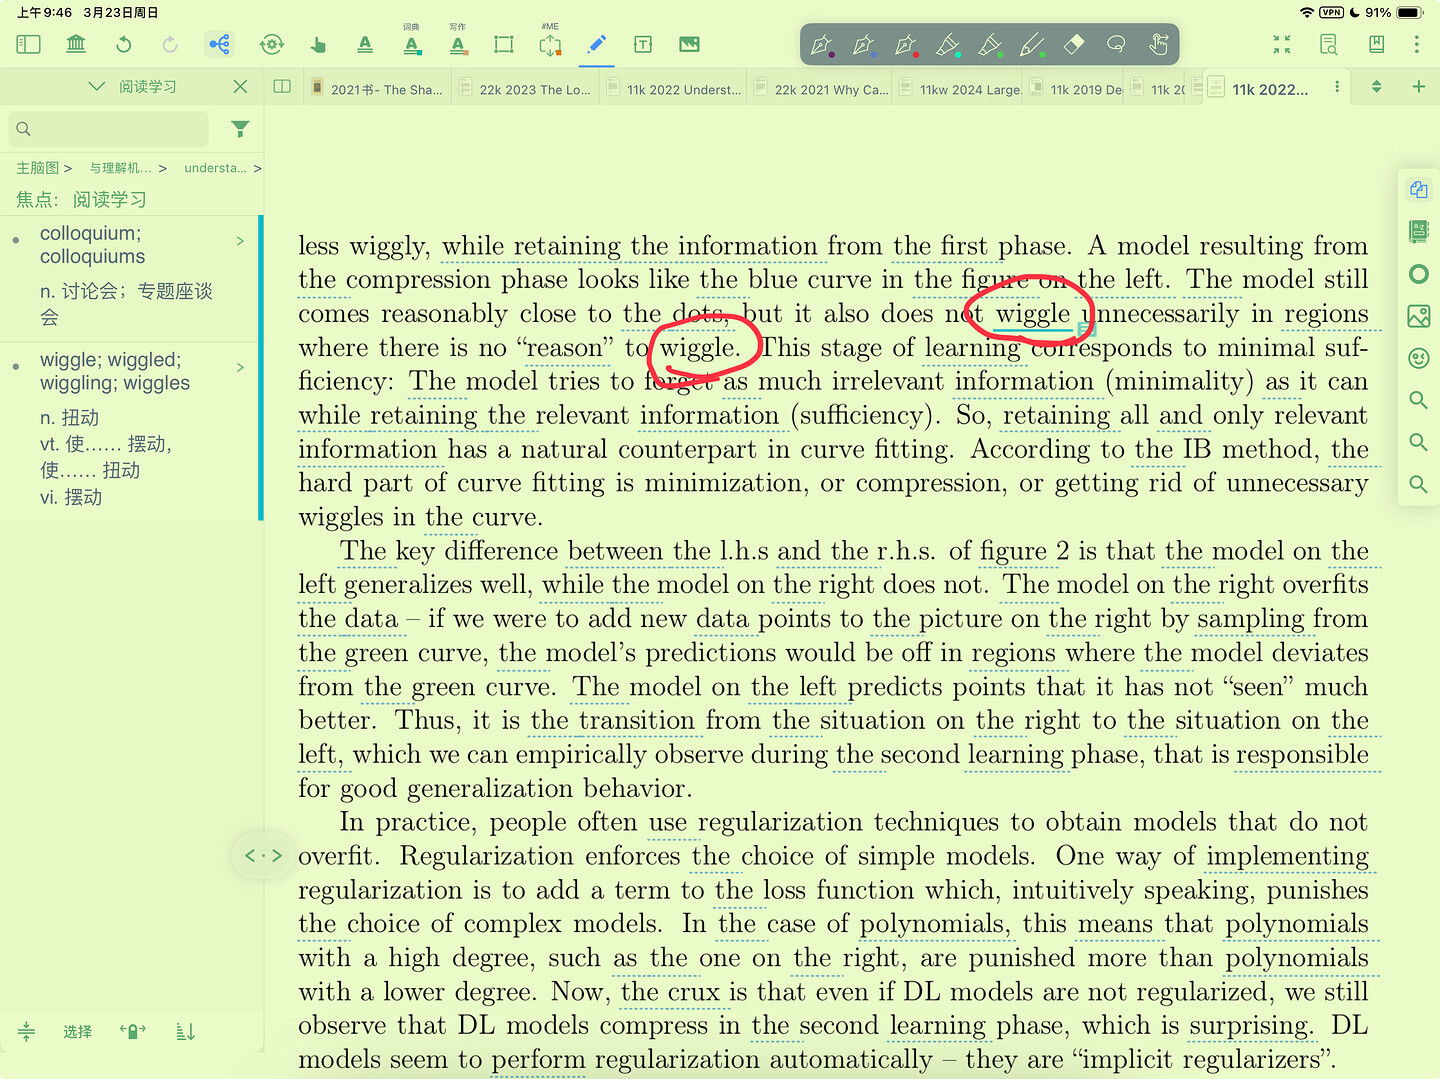Select the plain text highlight tool
Image resolution: width=1440 pixels, height=1079 pixels.
pos(365,44)
